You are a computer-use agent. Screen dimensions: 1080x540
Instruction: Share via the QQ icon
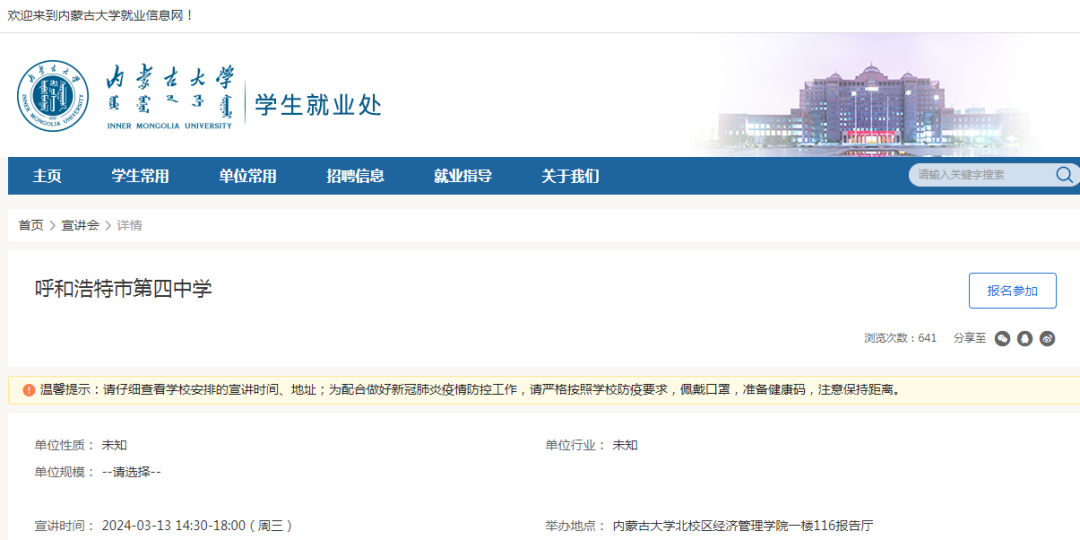[1025, 339]
